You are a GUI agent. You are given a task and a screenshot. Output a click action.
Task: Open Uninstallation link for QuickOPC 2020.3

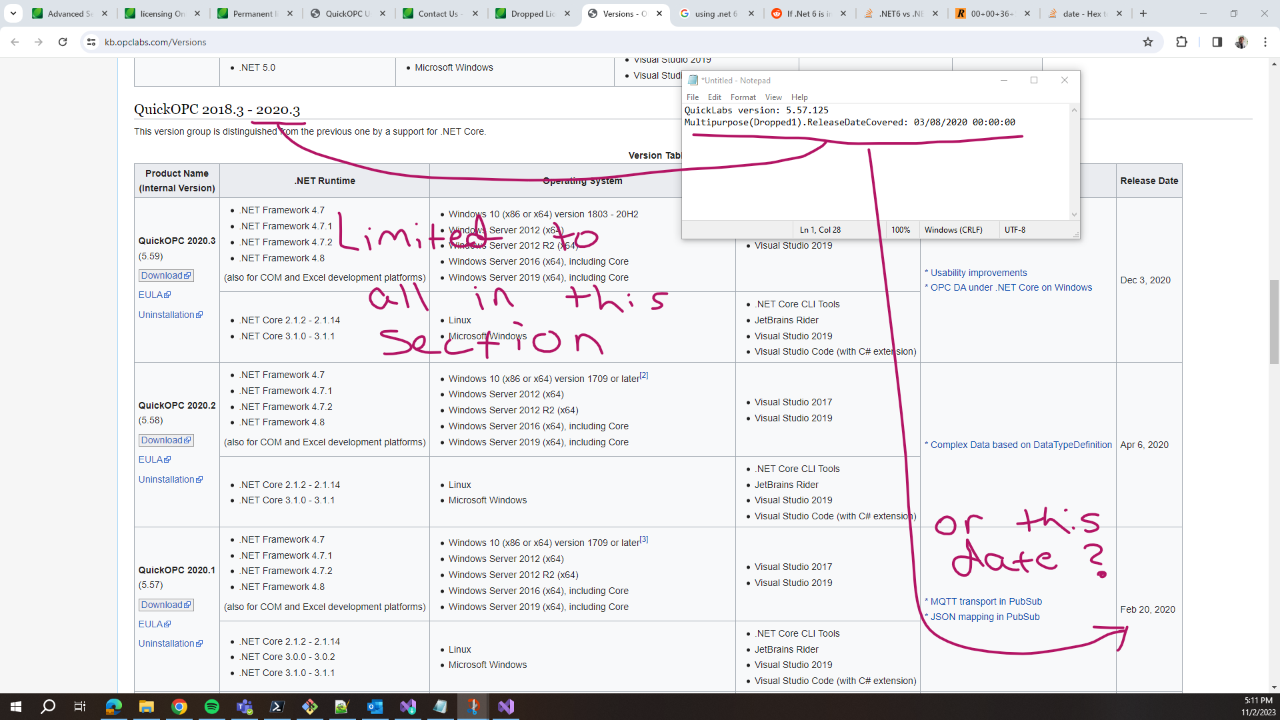pyautogui.click(x=170, y=315)
